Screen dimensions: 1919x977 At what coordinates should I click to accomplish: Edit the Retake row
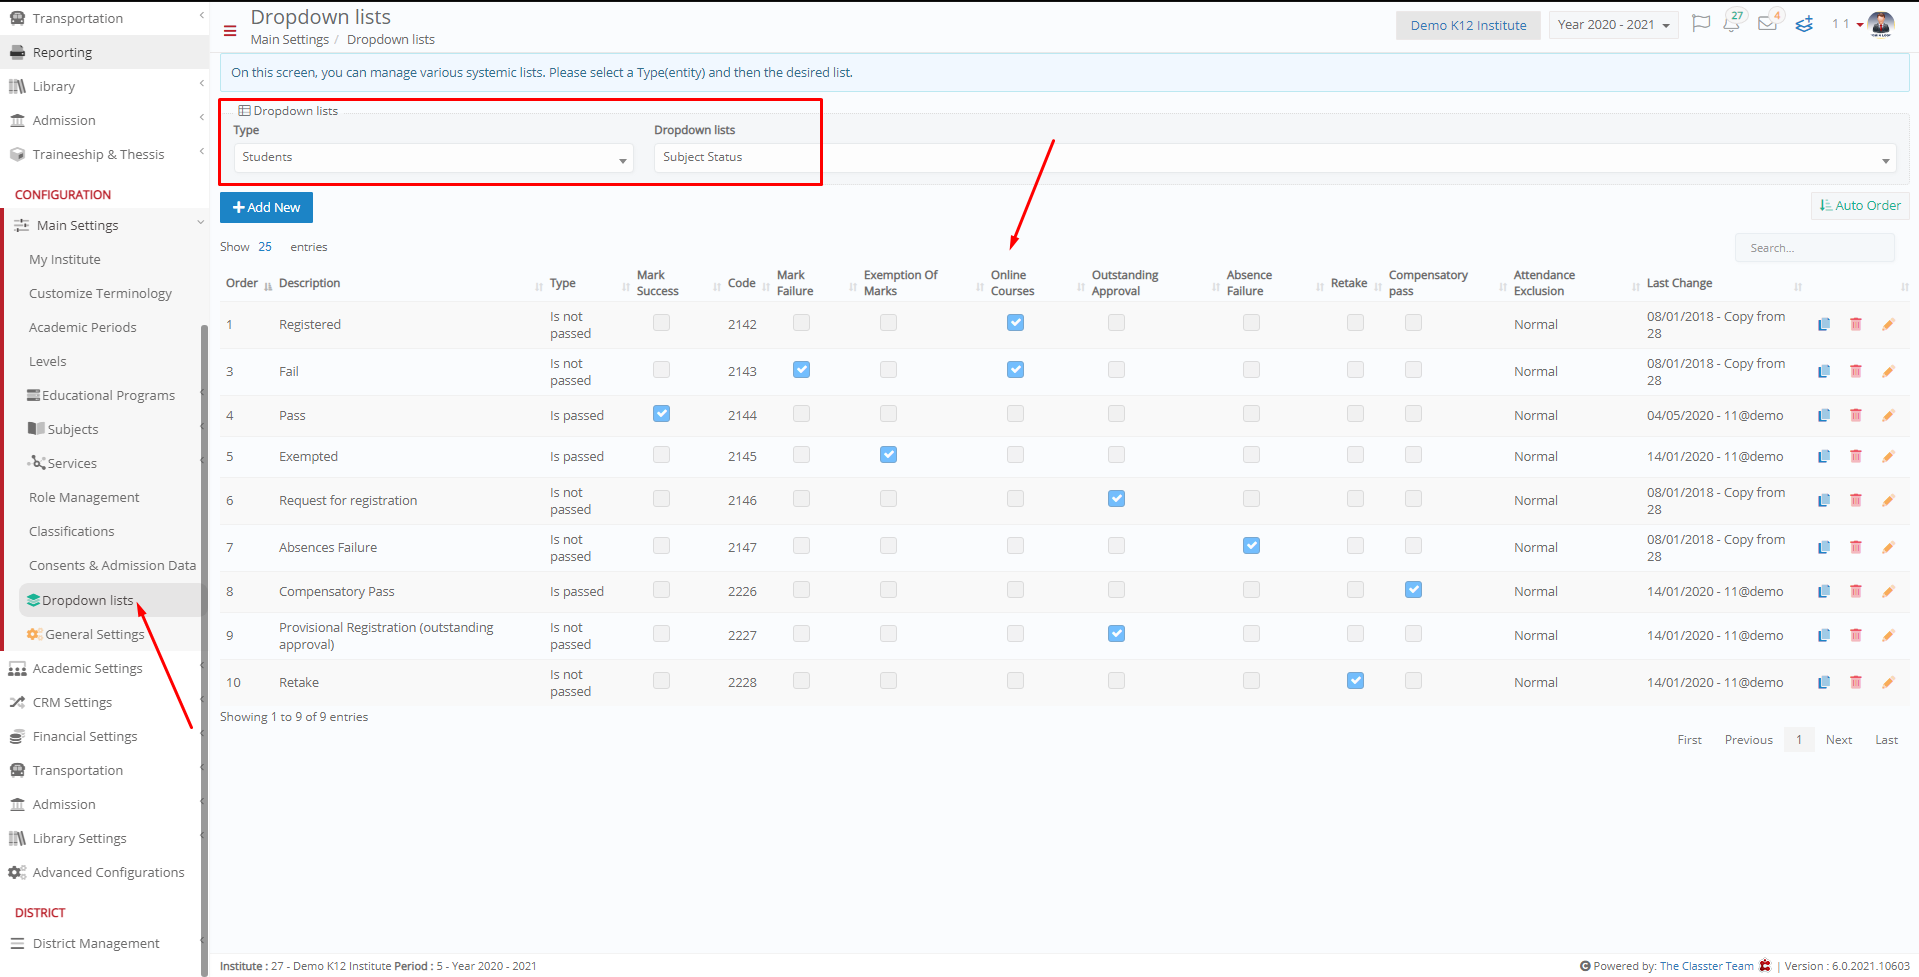pyautogui.click(x=1888, y=682)
